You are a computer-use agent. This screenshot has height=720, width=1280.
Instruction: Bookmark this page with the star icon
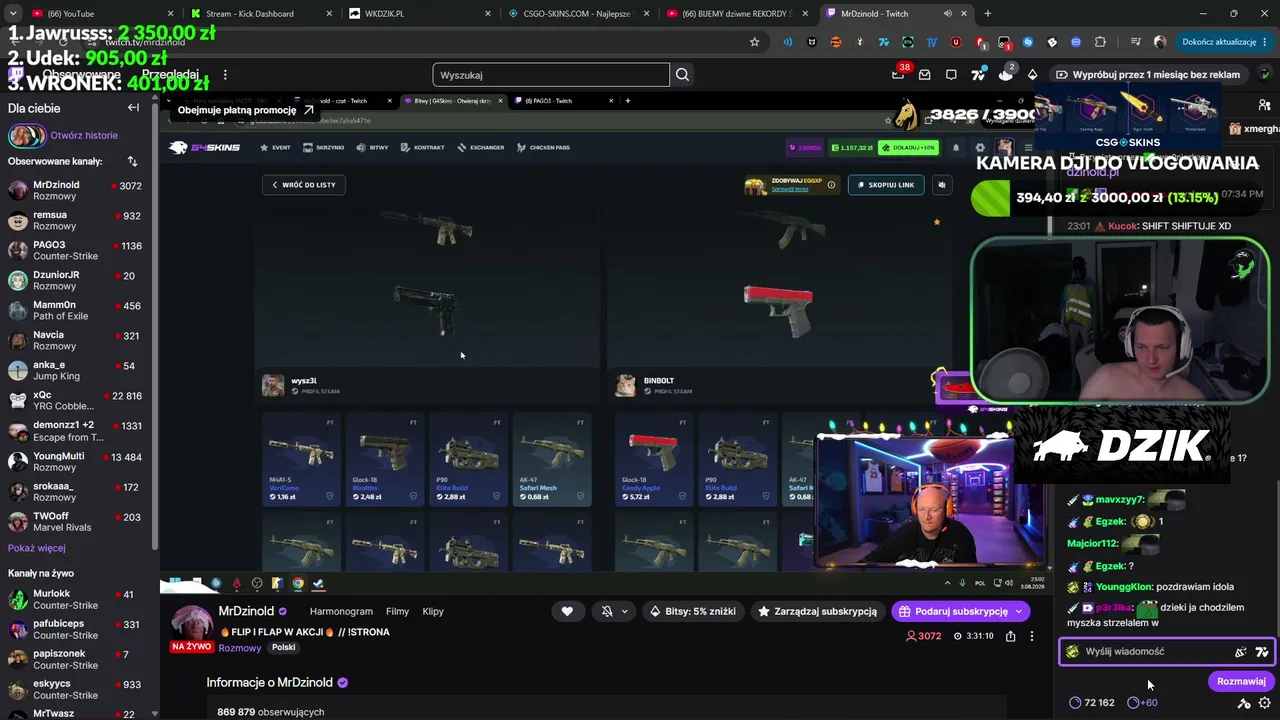[755, 42]
